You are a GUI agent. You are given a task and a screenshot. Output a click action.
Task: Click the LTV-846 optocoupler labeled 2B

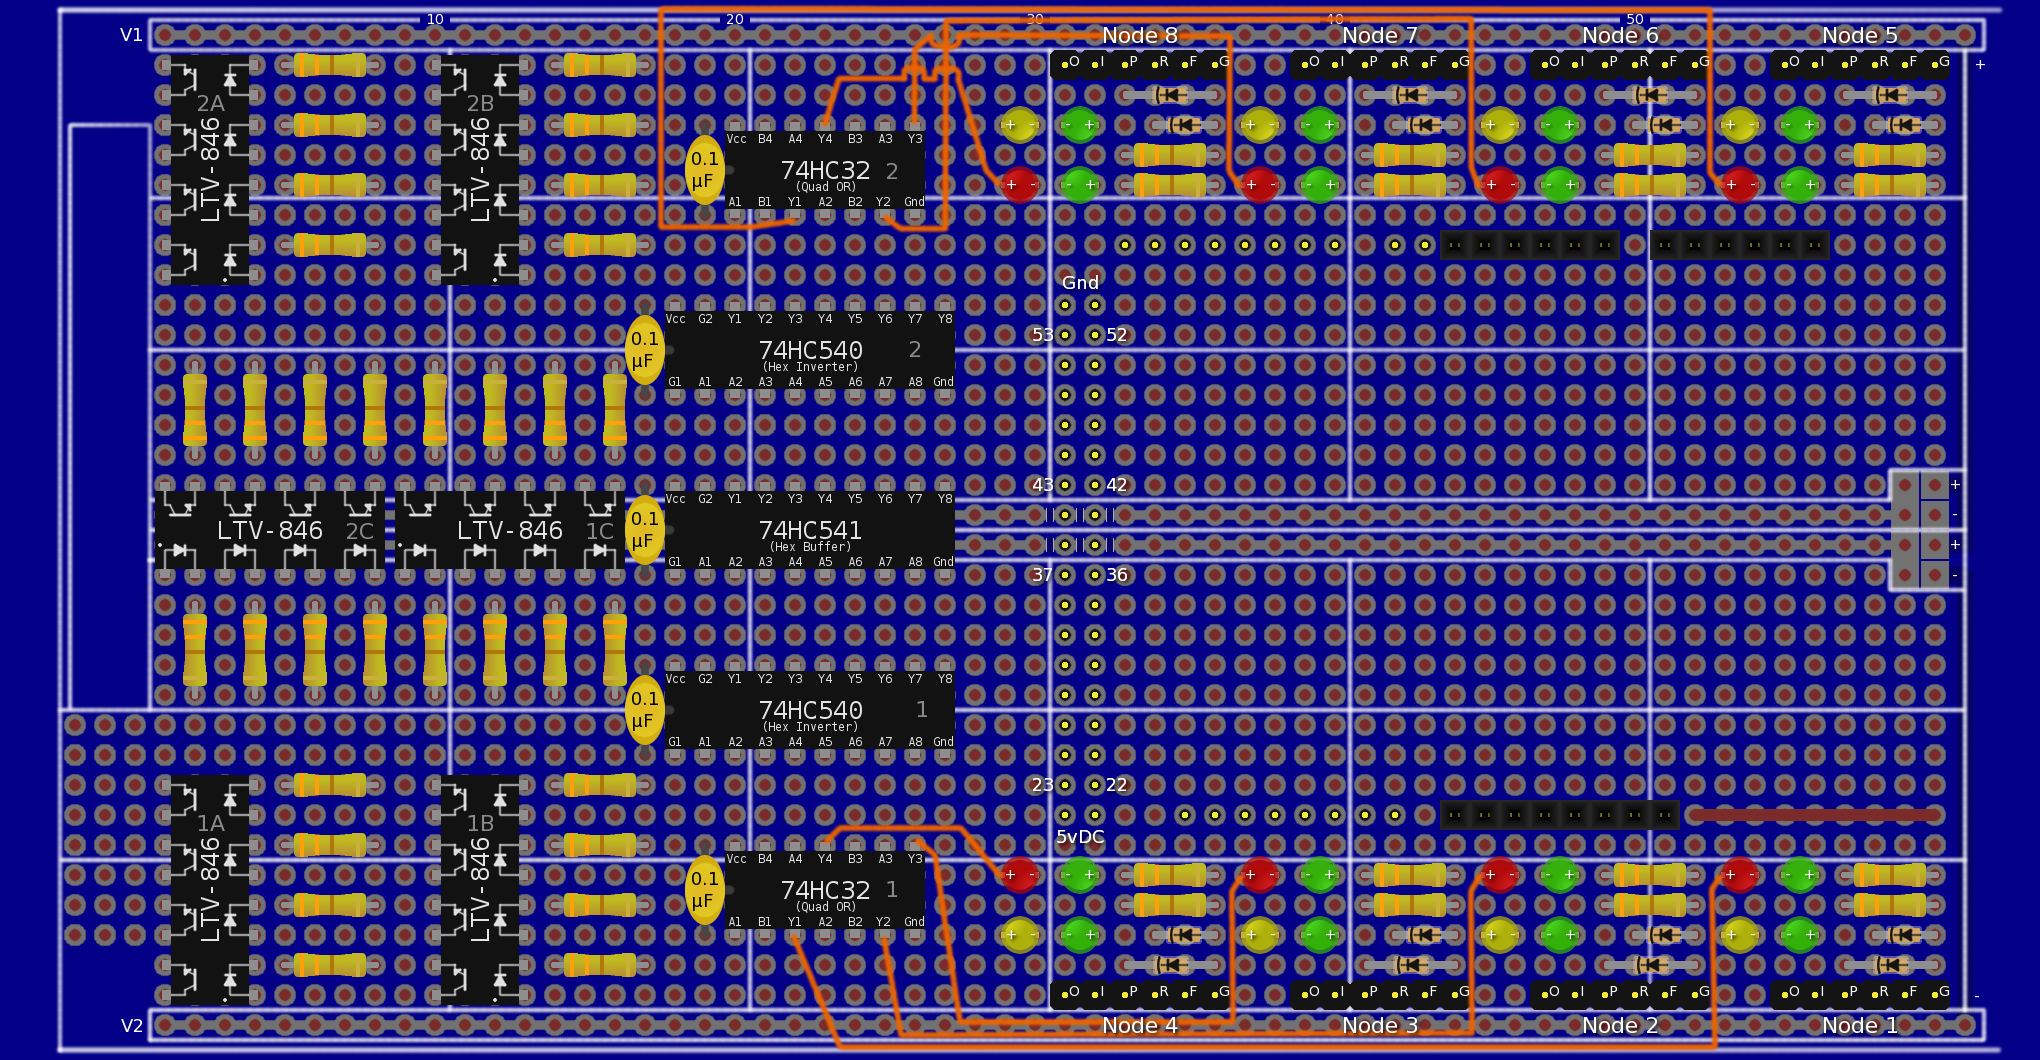pyautogui.click(x=480, y=170)
